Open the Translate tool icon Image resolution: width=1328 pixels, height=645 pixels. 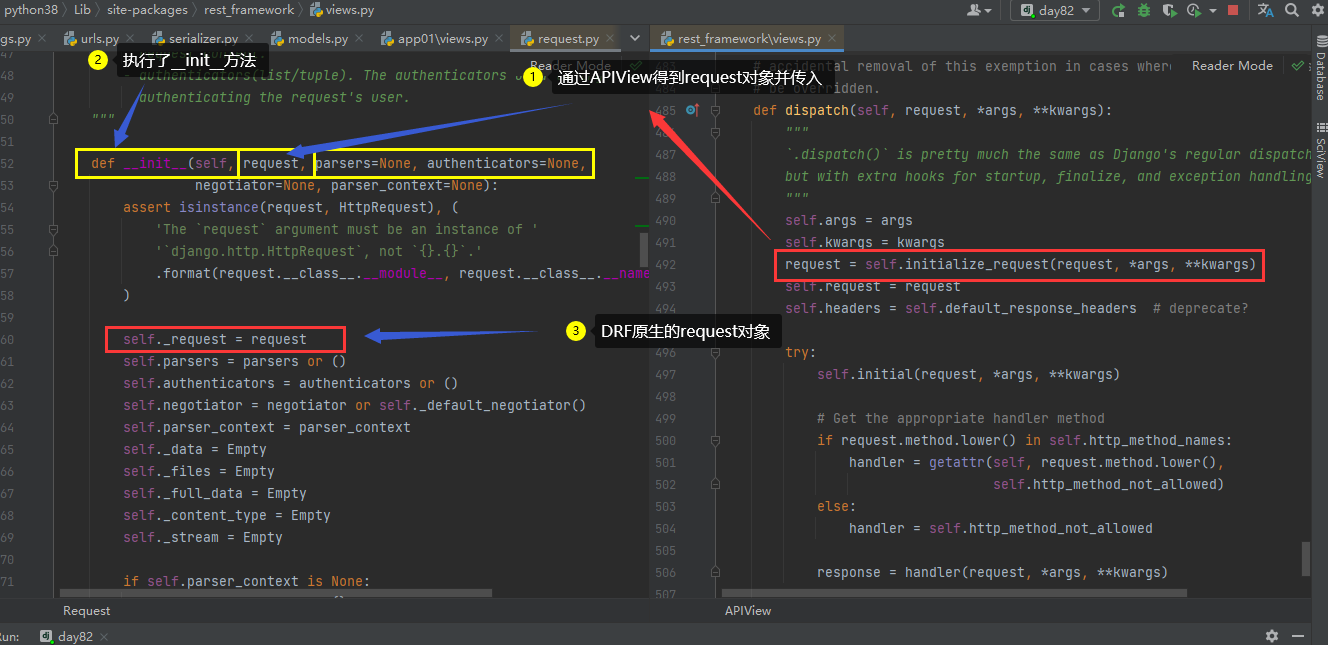(x=1265, y=10)
